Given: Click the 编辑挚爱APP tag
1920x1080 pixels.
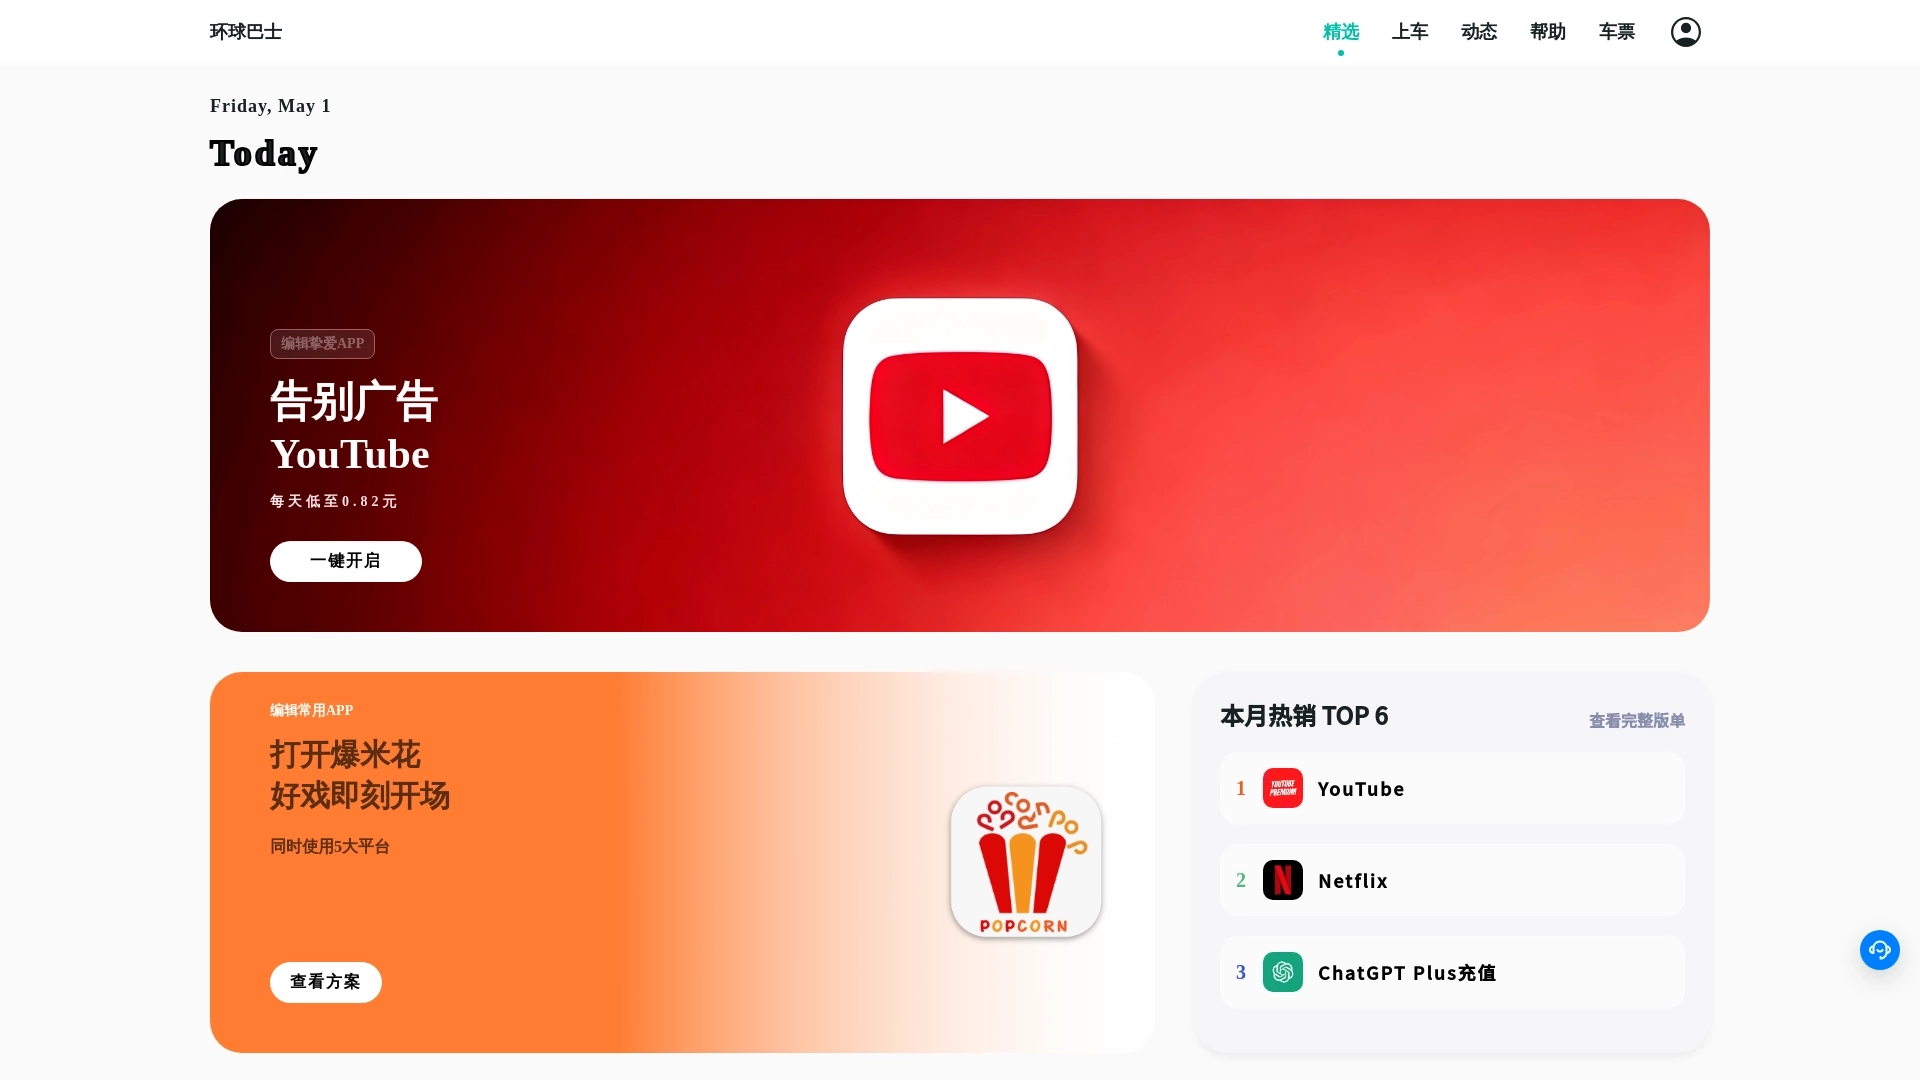Looking at the screenshot, I should [x=322, y=344].
